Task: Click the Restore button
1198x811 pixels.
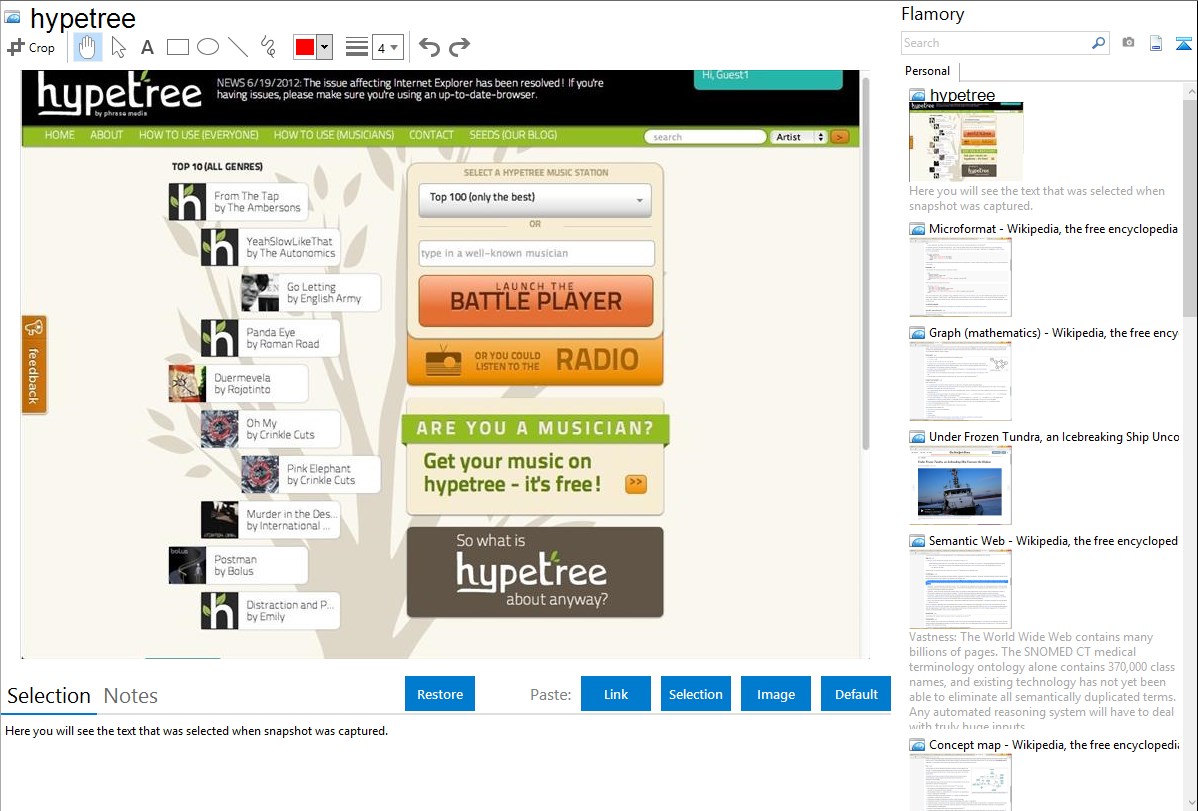Action: coord(440,694)
